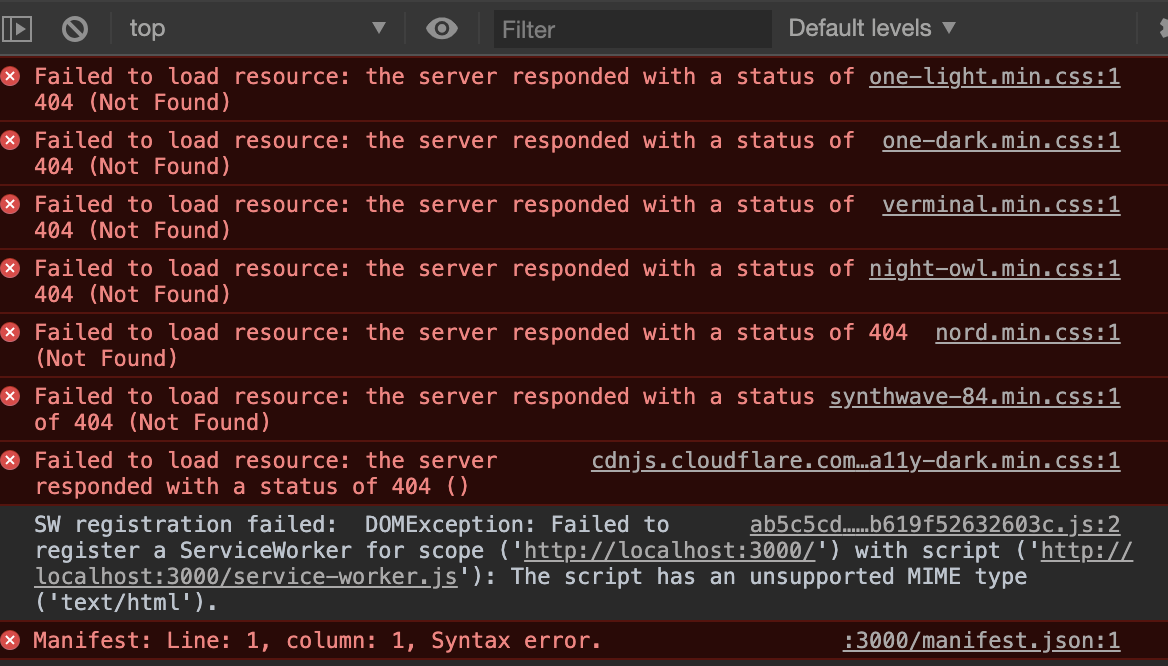Click the http://localhost:3000/ scope link
Image resolution: width=1168 pixels, height=666 pixels.
point(668,550)
